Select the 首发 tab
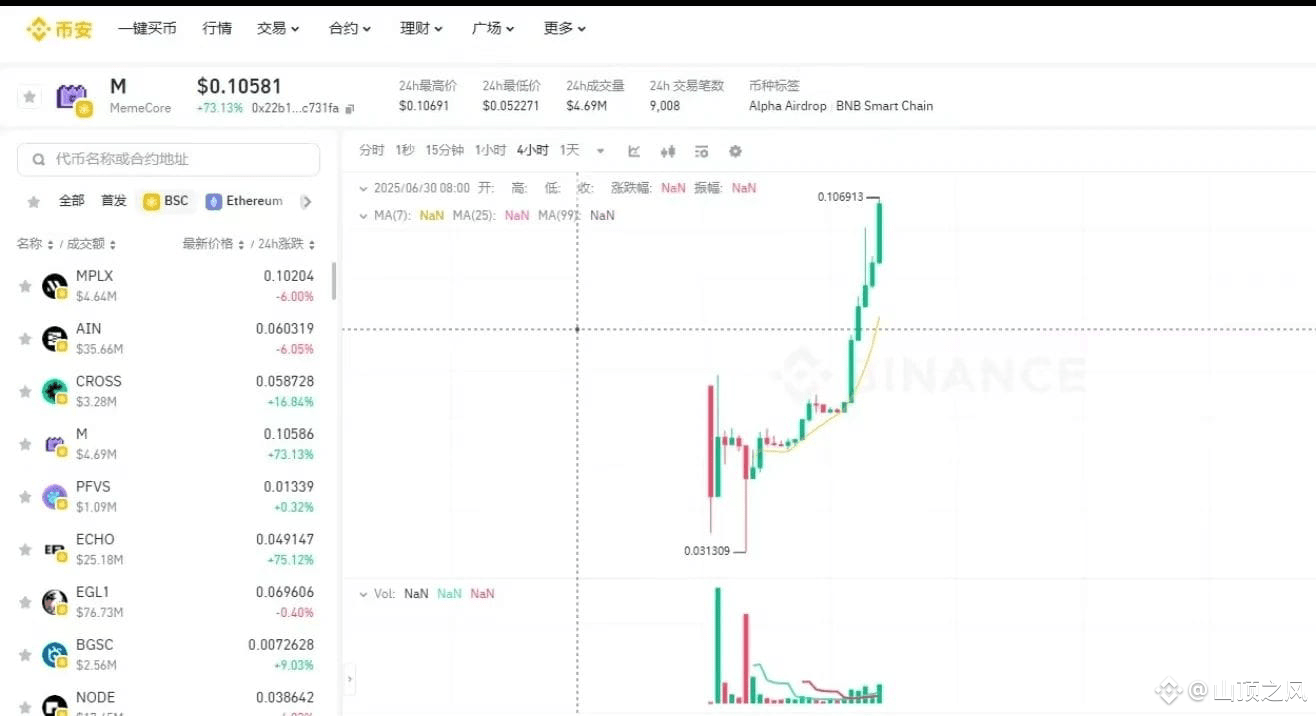Screen dimensions: 1316x716 coord(114,201)
